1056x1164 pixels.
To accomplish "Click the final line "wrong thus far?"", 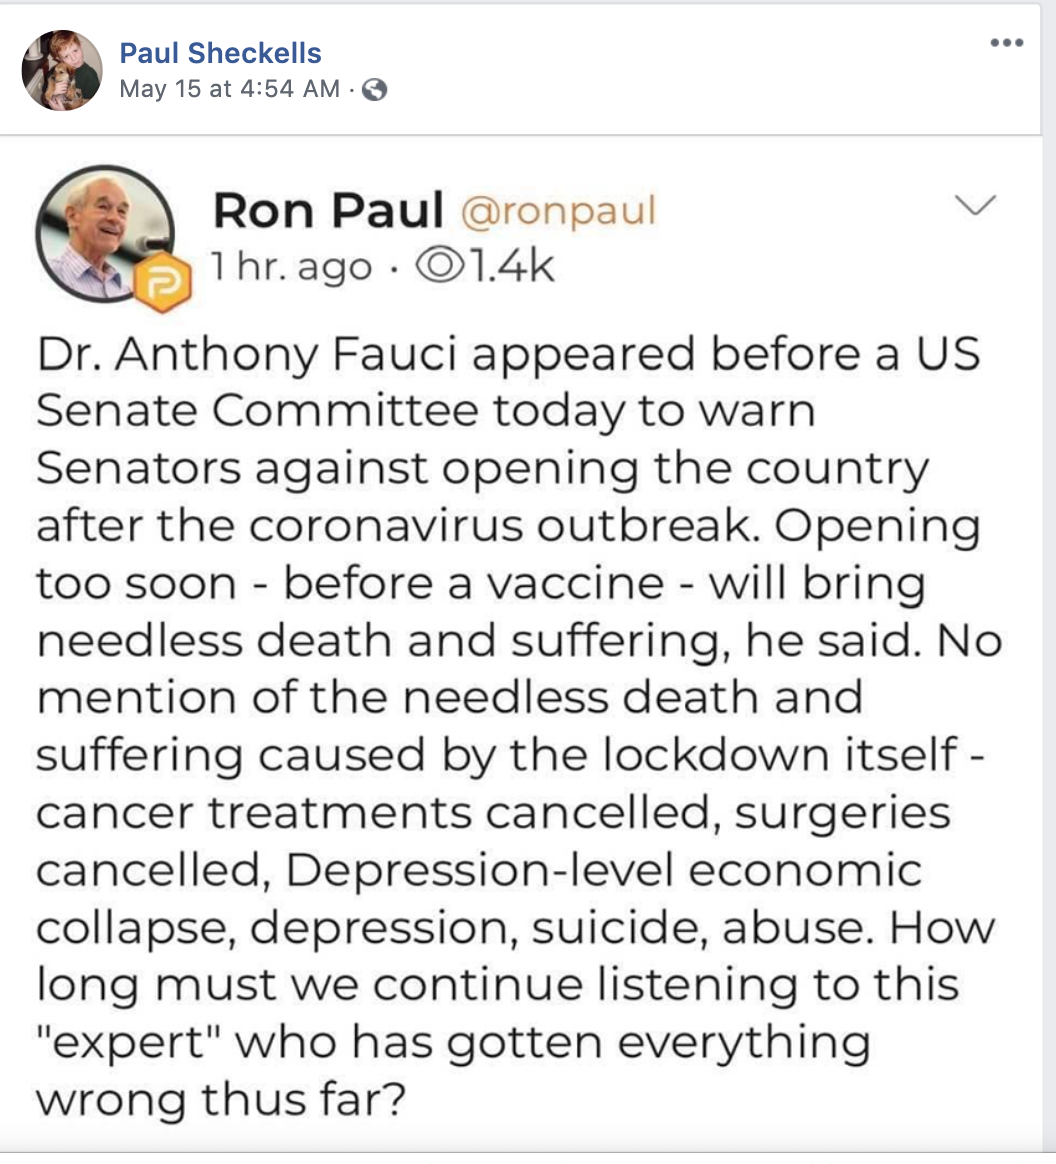I will [220, 1098].
